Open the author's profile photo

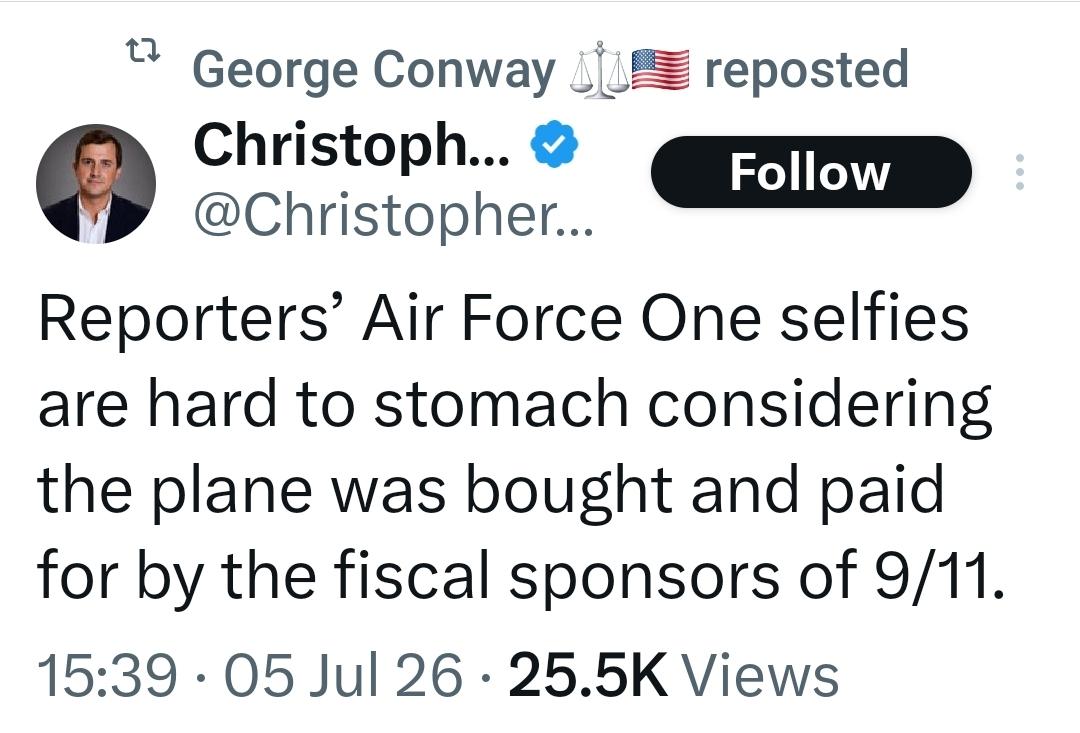click(96, 183)
